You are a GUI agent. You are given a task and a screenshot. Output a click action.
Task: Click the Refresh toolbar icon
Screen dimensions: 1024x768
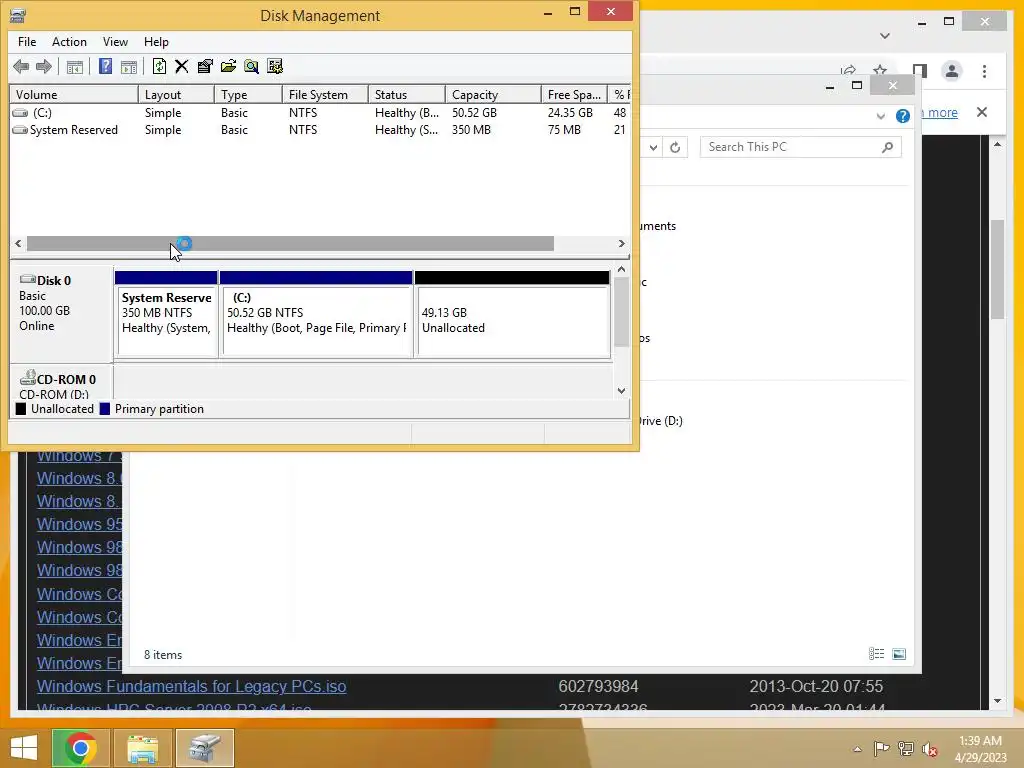coord(159,66)
